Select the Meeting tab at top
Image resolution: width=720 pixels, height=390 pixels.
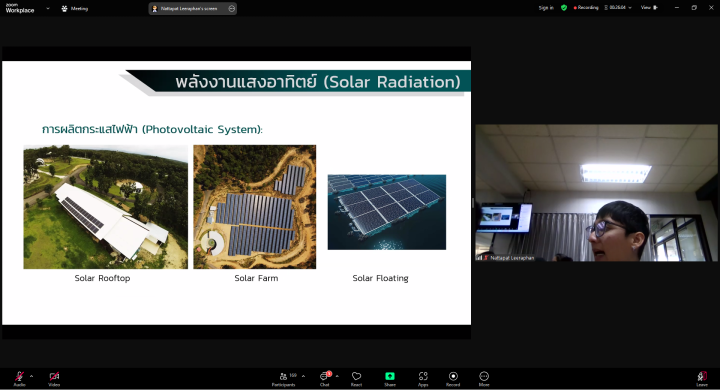pos(74,8)
